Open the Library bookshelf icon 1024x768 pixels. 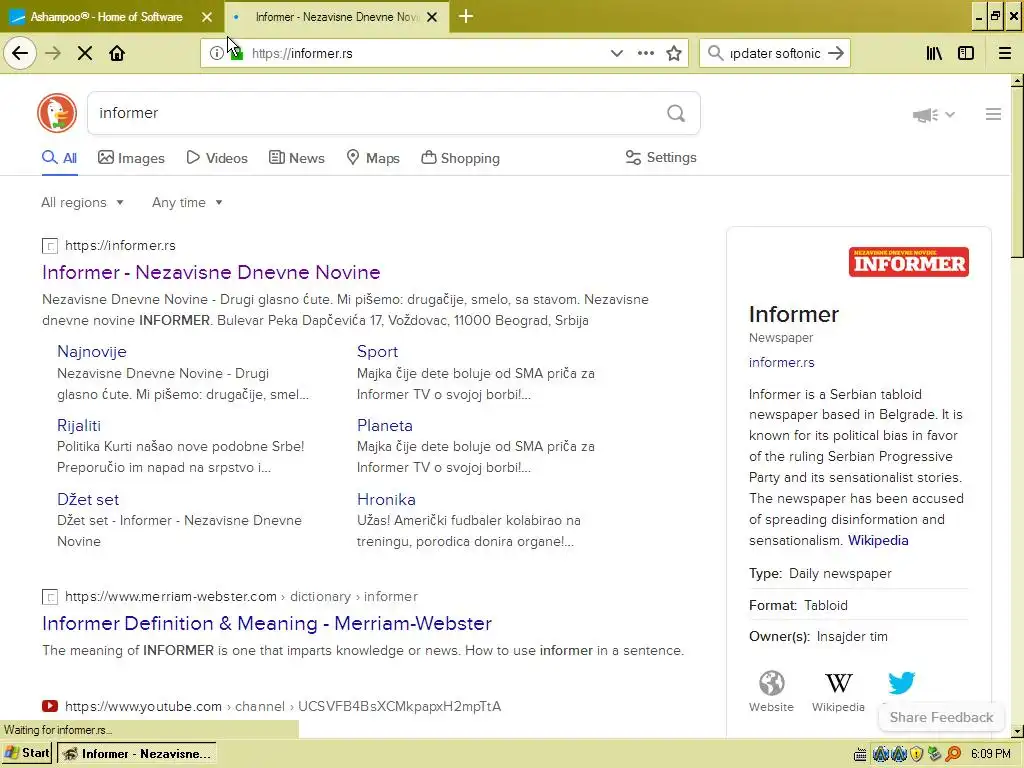[x=934, y=53]
